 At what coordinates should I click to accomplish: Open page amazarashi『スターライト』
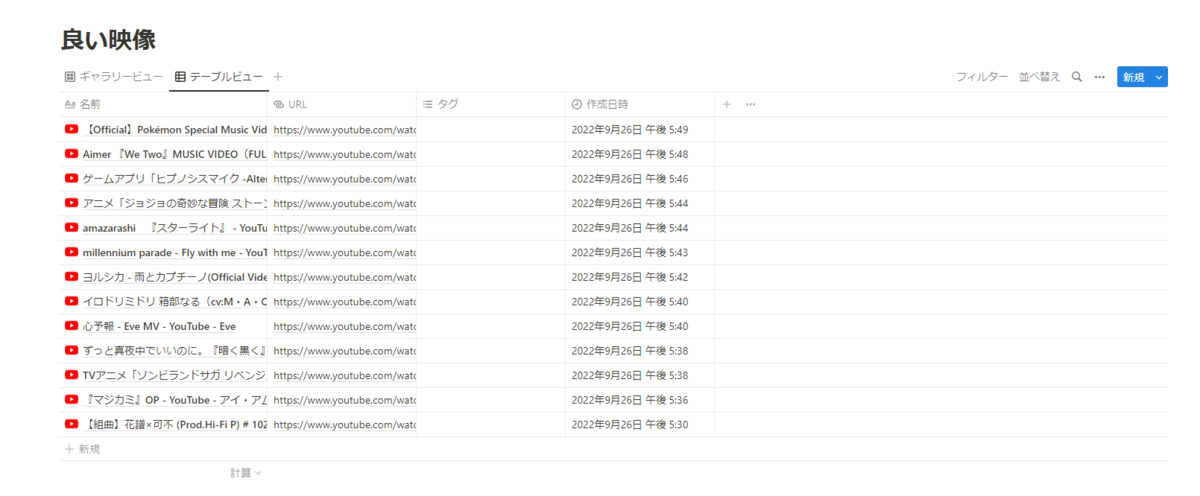(x=175, y=228)
